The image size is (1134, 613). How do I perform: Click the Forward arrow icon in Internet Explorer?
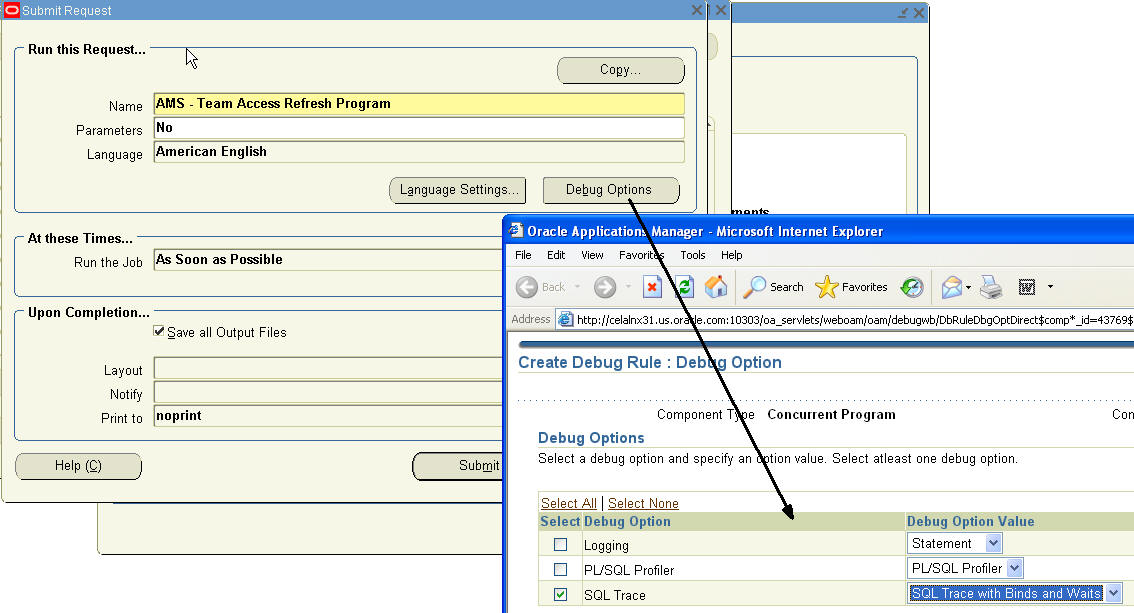click(605, 287)
